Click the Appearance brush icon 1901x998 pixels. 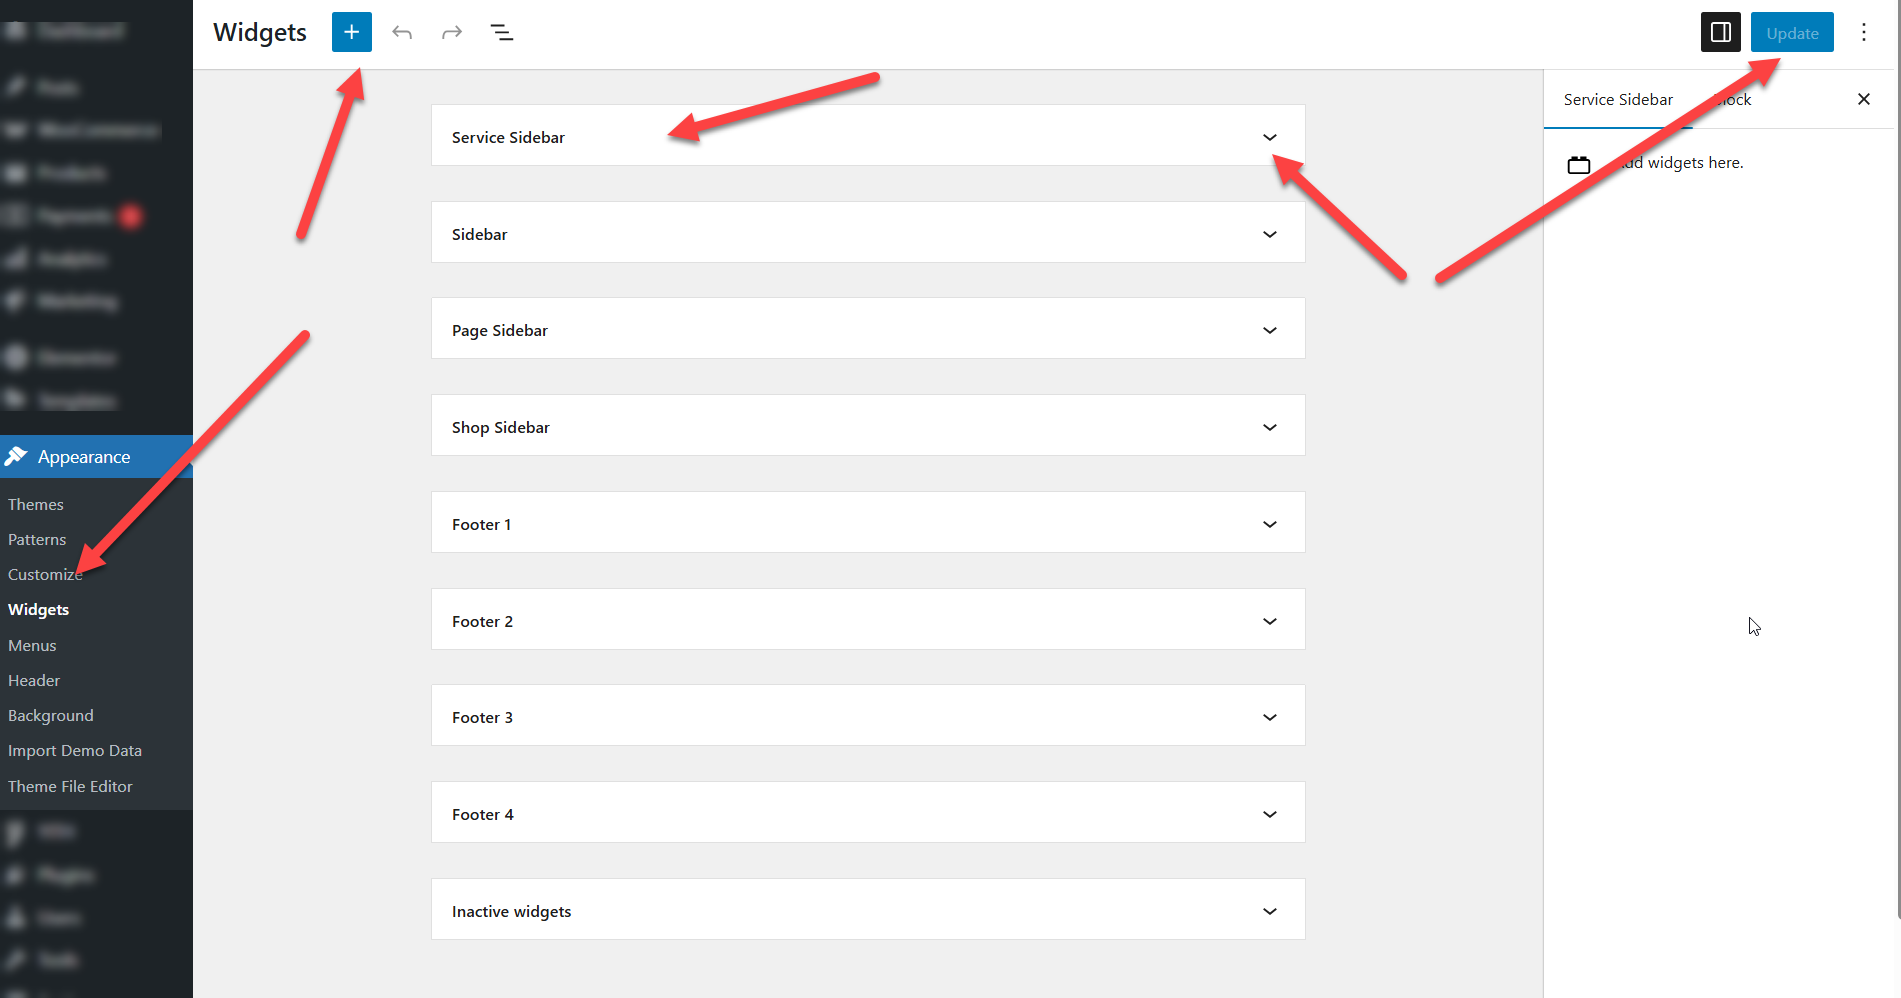click(x=16, y=457)
